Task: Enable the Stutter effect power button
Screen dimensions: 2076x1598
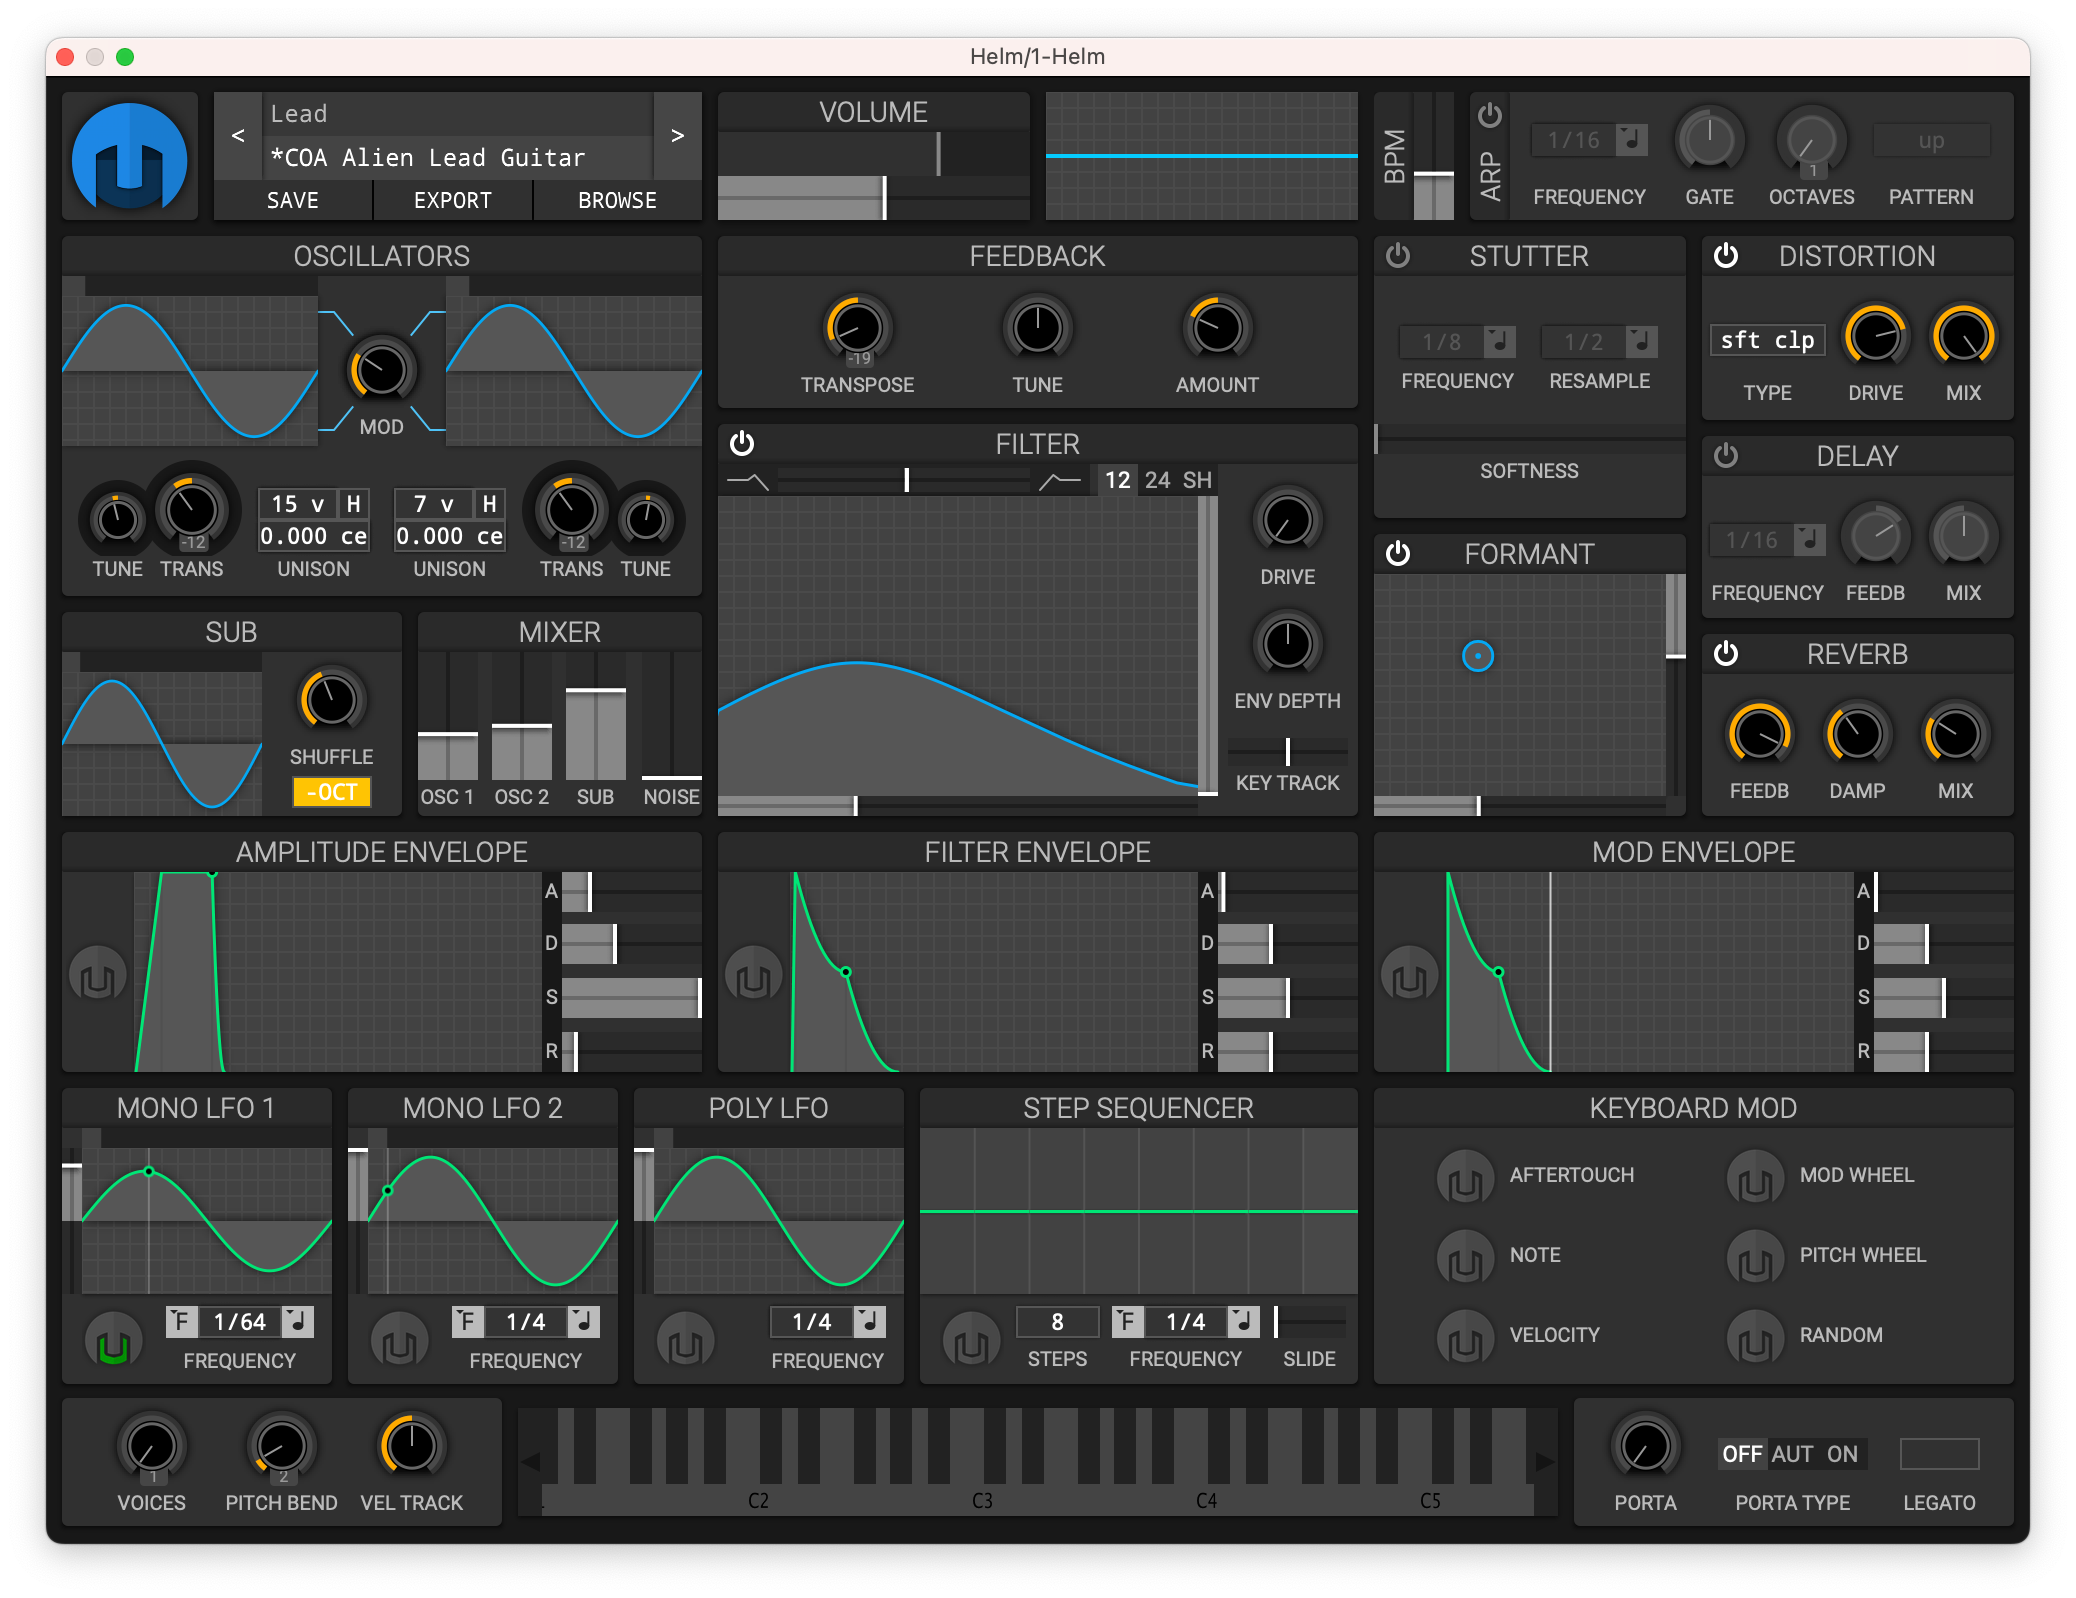Action: pos(1398,256)
